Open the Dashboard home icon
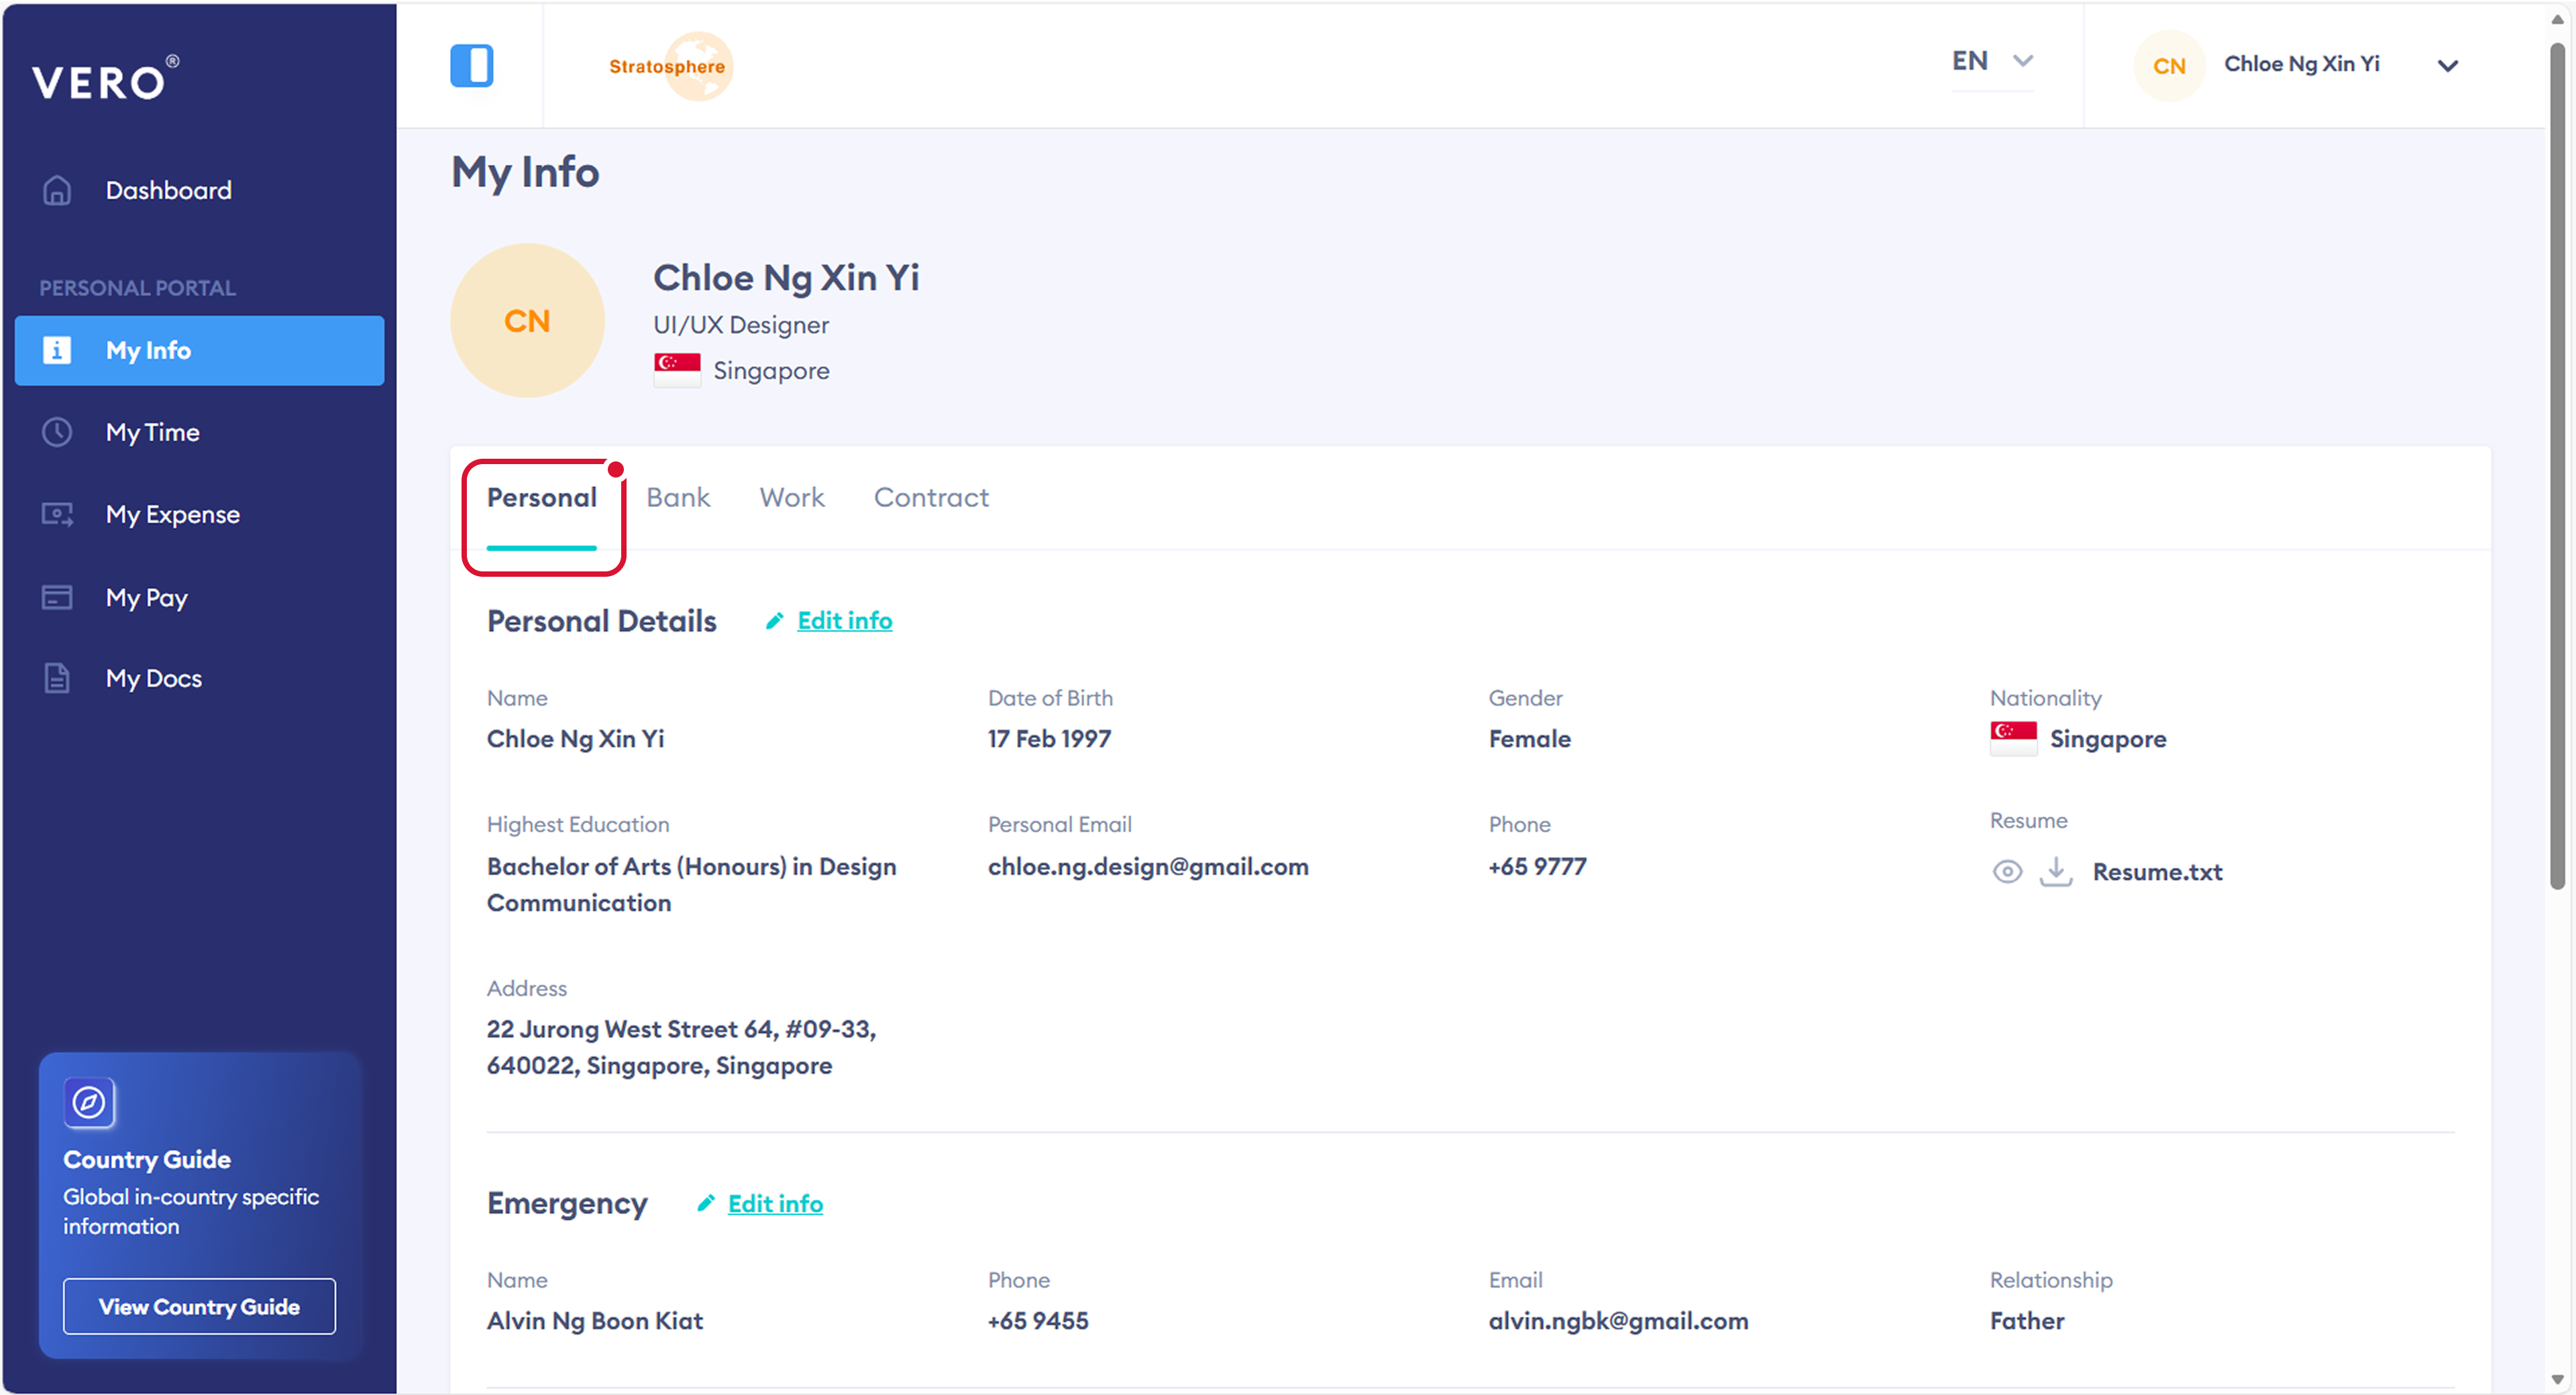This screenshot has width=2576, height=1395. point(57,190)
